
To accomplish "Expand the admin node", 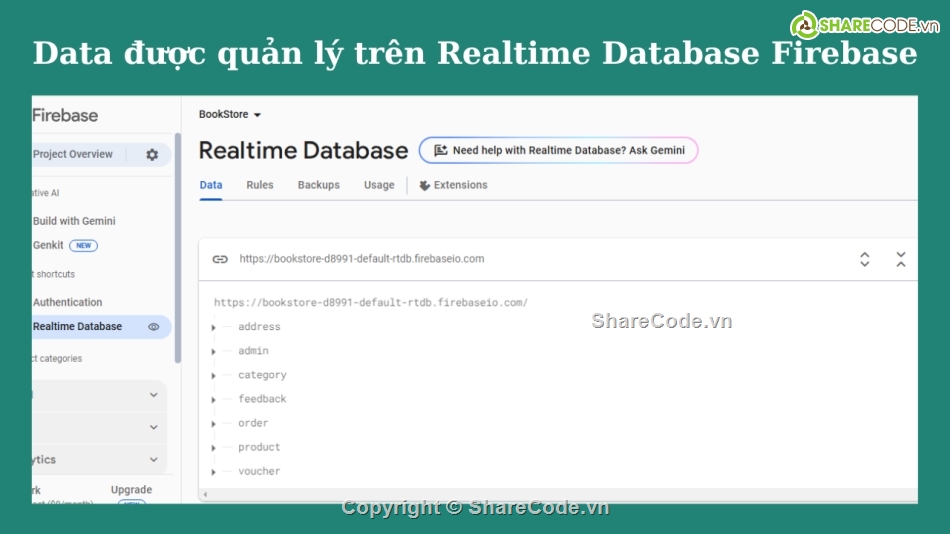I will click(x=213, y=352).
